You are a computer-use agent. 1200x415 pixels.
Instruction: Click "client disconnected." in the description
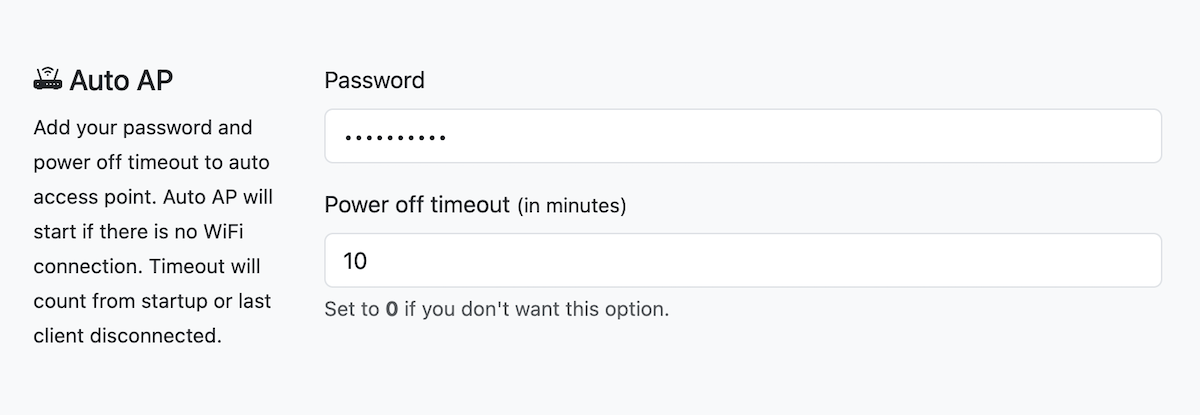(x=127, y=336)
